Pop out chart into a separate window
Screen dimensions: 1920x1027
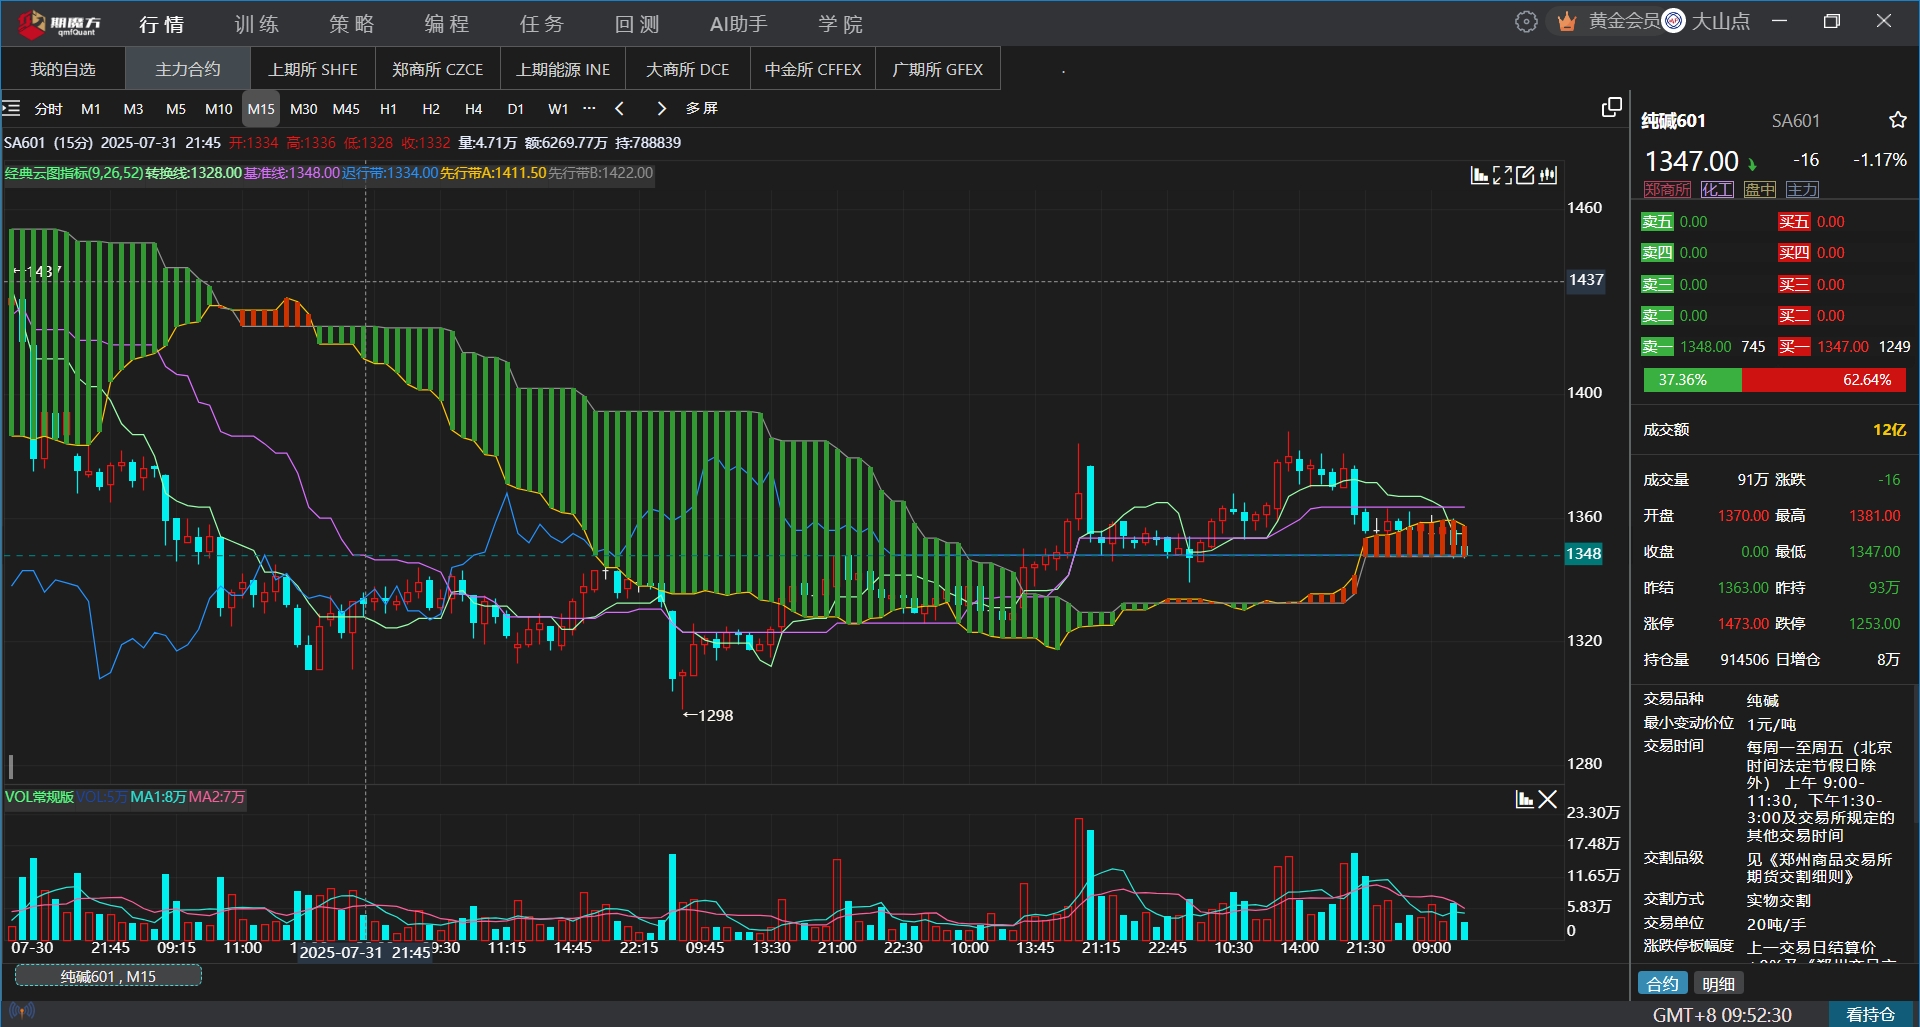[x=1611, y=108]
